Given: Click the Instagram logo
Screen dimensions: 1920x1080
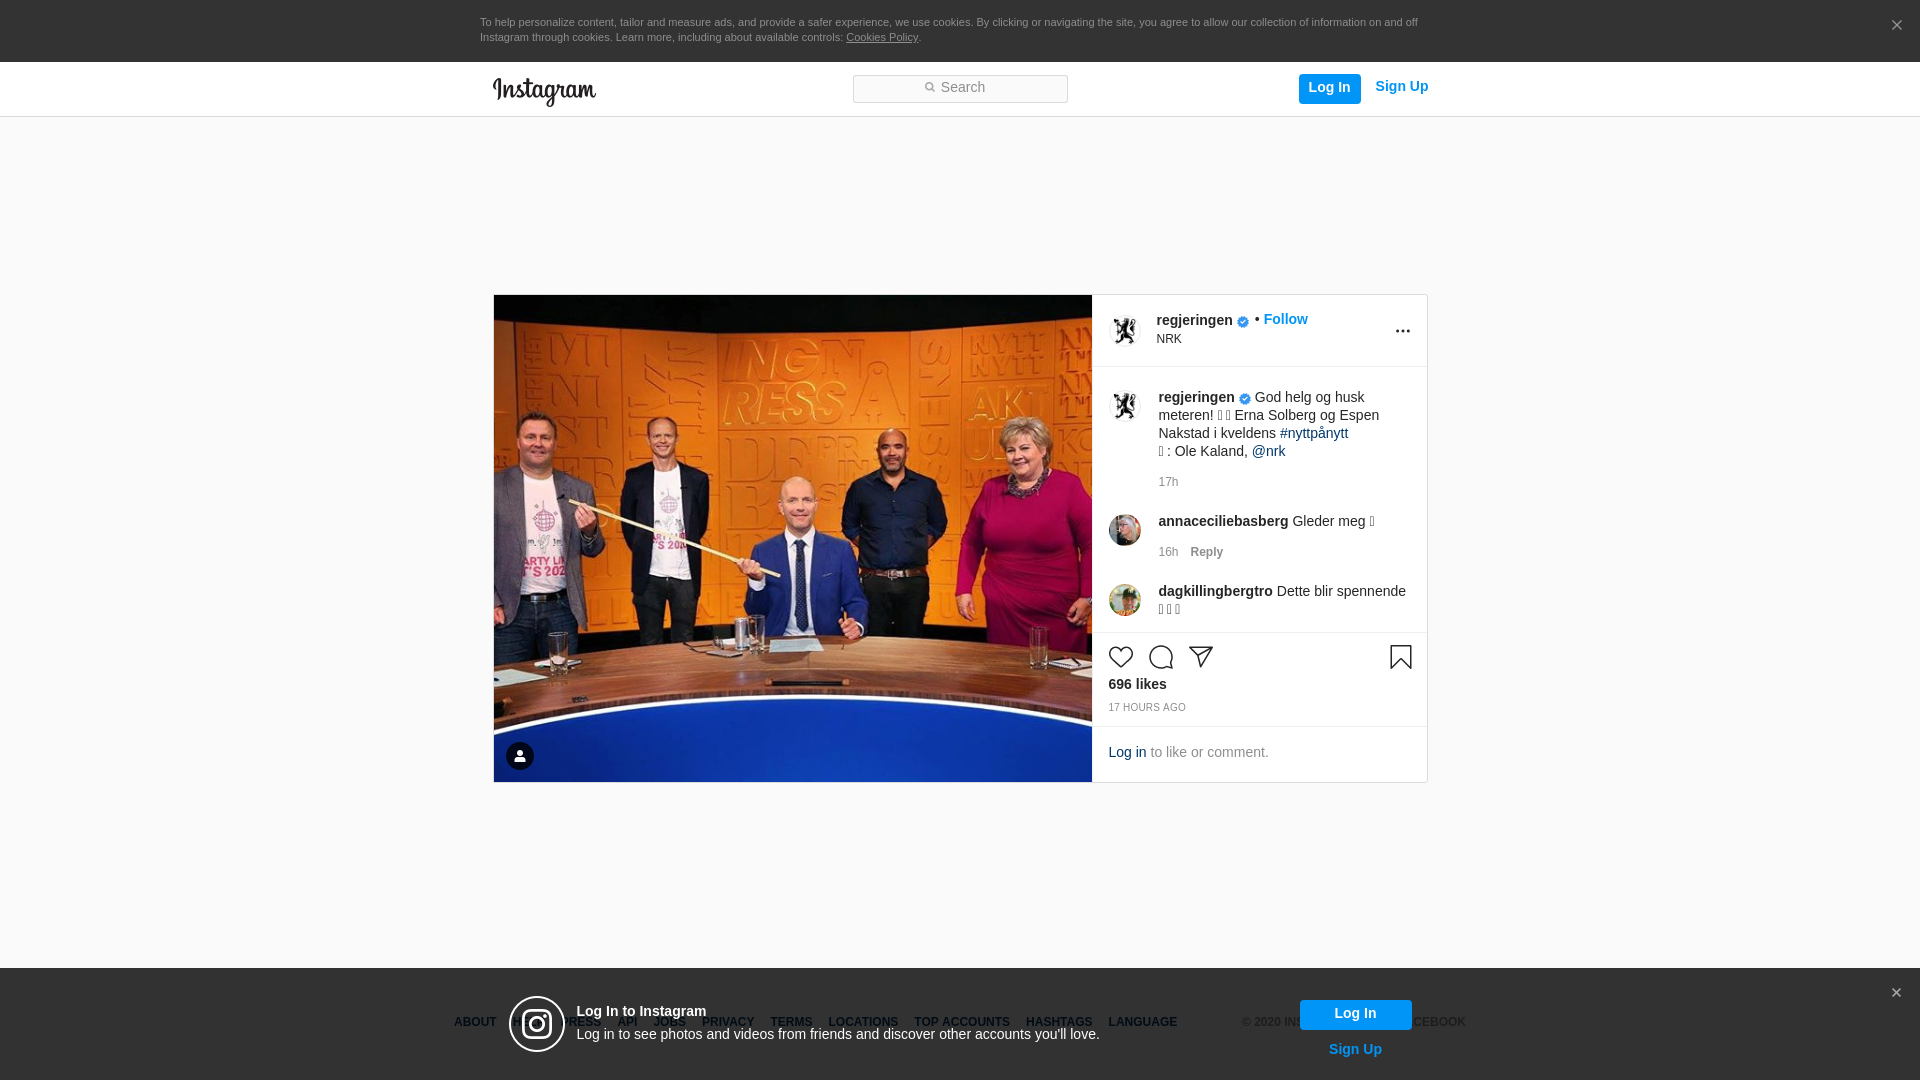Looking at the screenshot, I should point(544,91).
